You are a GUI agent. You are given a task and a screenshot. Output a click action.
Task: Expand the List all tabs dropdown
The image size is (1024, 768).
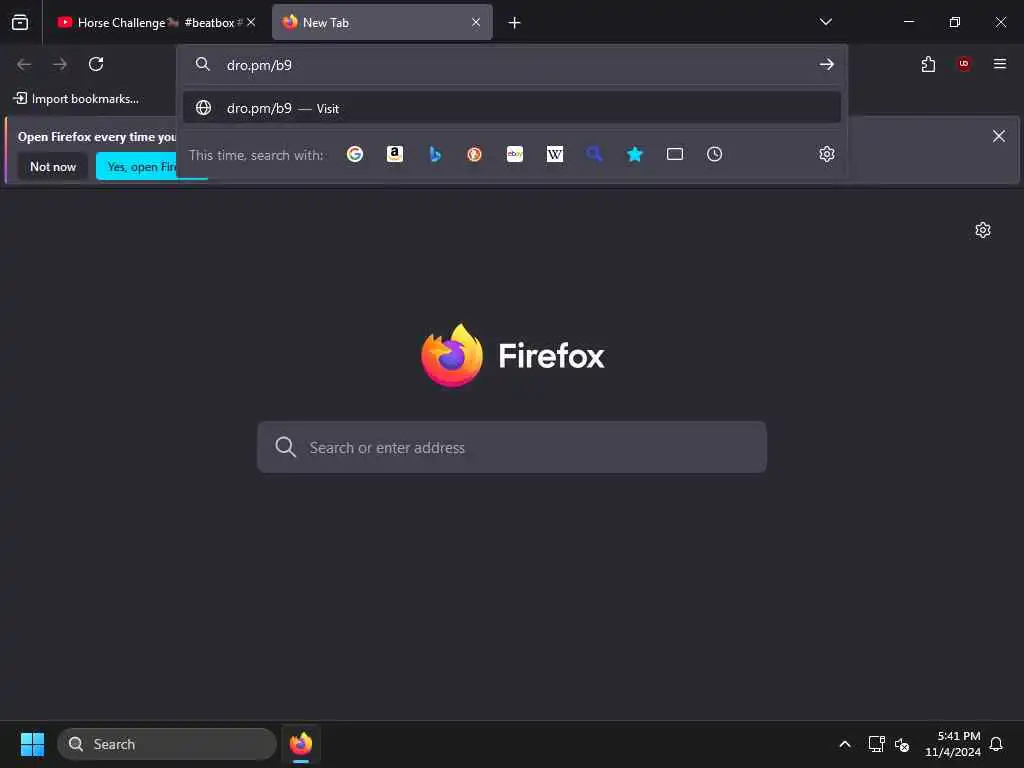(825, 22)
